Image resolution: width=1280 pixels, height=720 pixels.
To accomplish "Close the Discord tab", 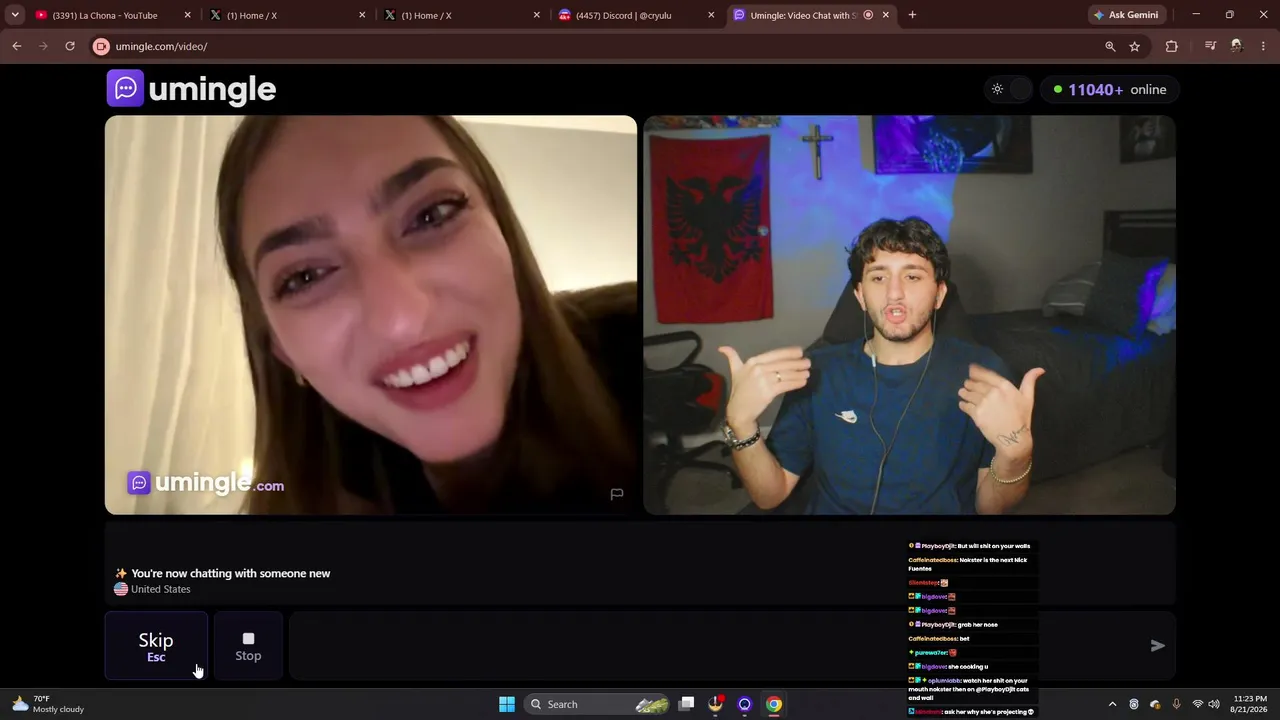I will (711, 15).
